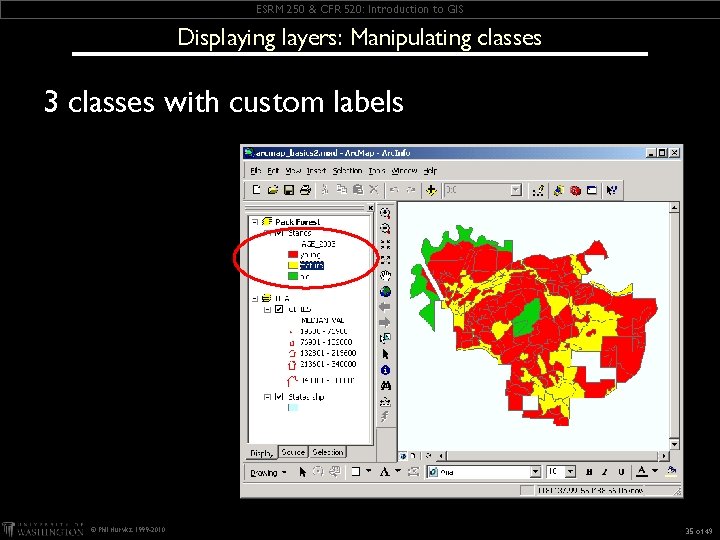
Task: Click the New Map File icon
Action: tap(257, 190)
